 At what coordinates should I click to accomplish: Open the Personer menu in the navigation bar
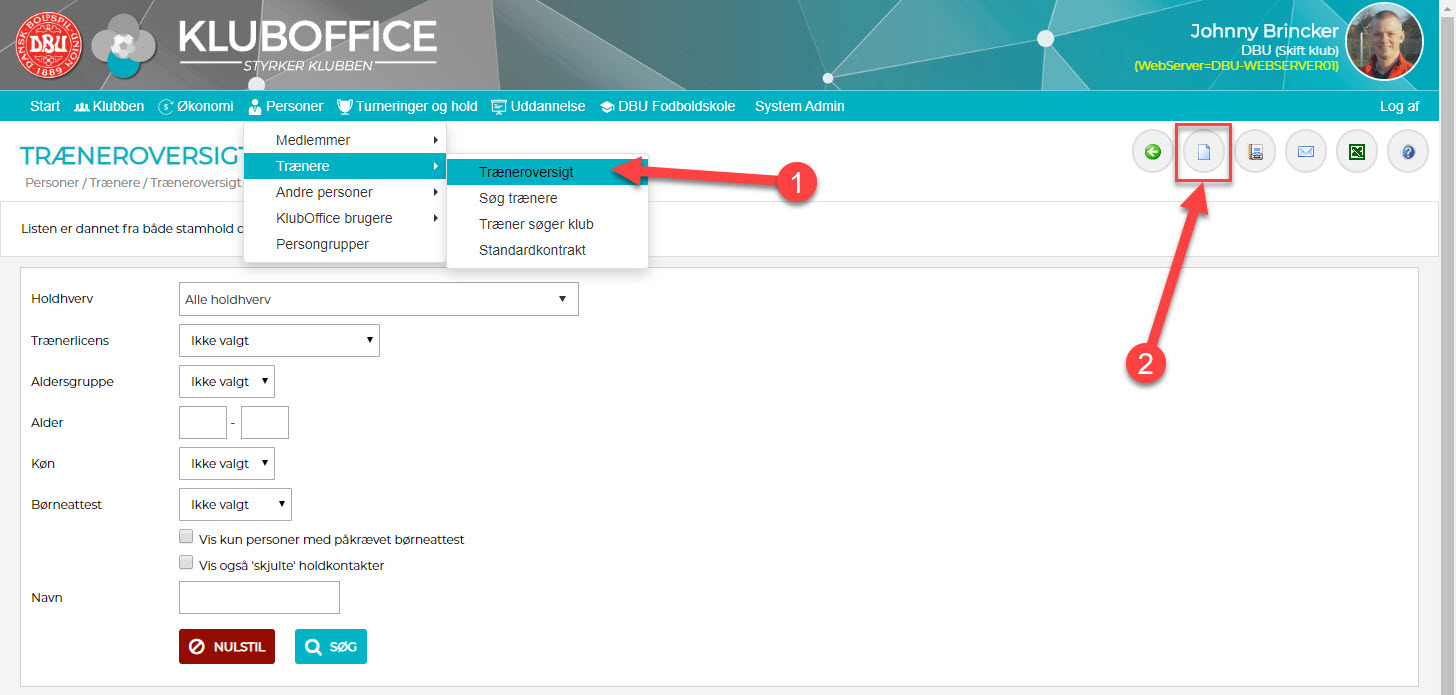pos(286,106)
